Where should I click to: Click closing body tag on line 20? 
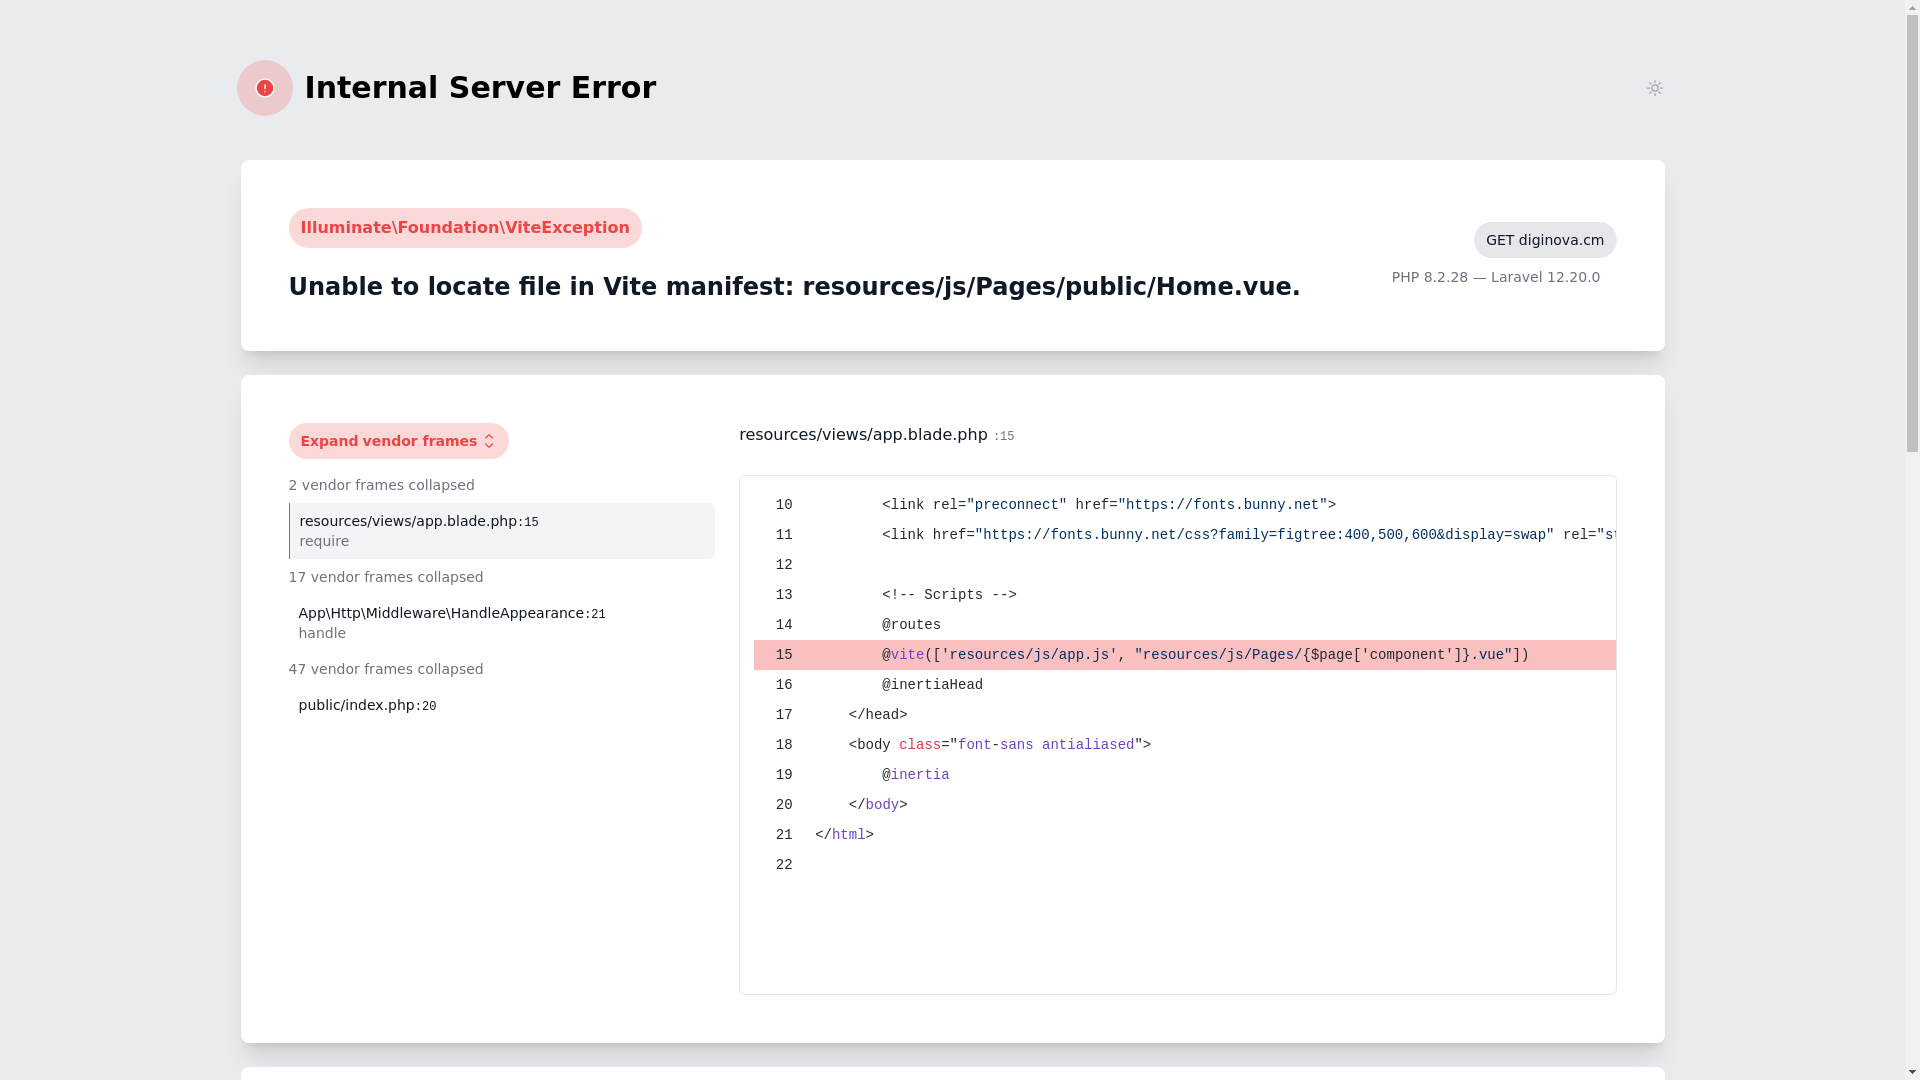(878, 805)
